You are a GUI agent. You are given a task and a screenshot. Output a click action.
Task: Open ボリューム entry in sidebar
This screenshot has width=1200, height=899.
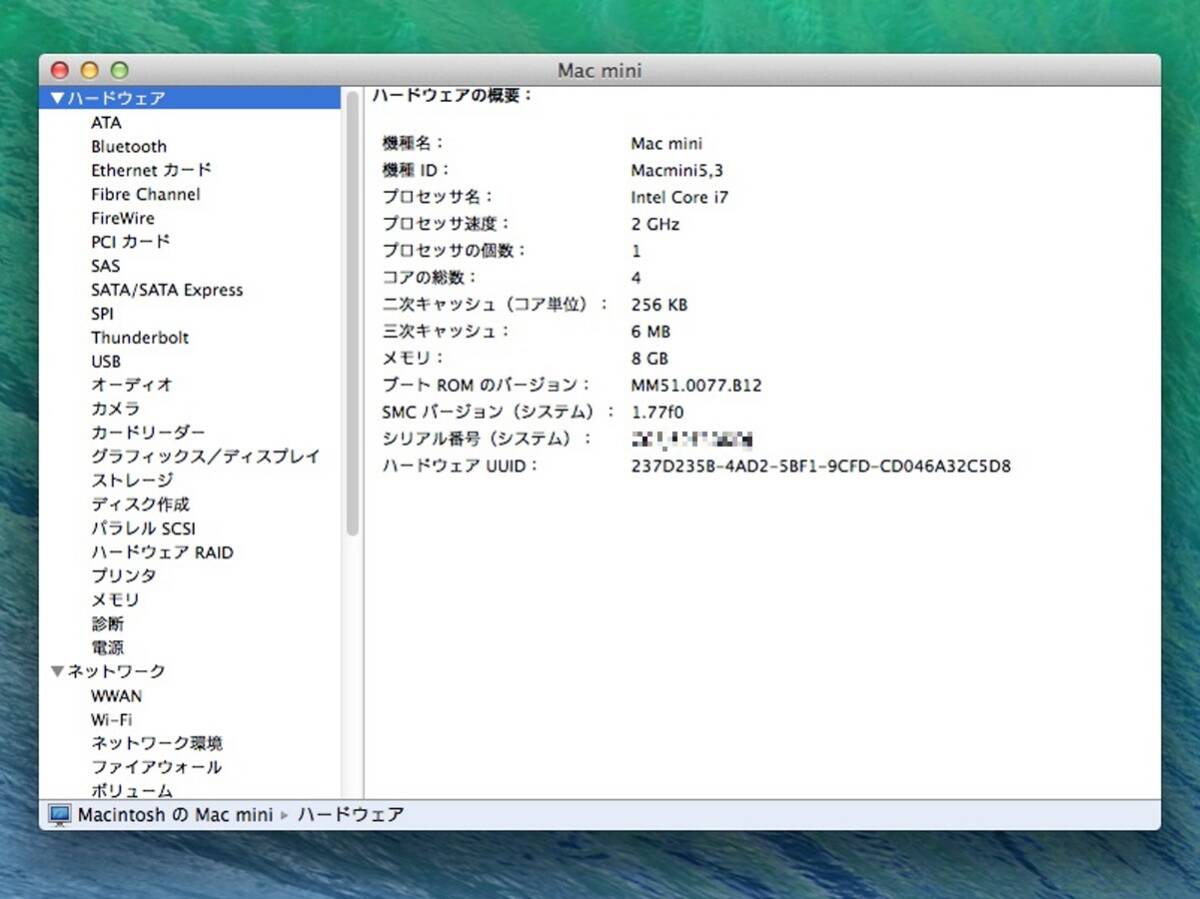pyautogui.click(x=132, y=790)
